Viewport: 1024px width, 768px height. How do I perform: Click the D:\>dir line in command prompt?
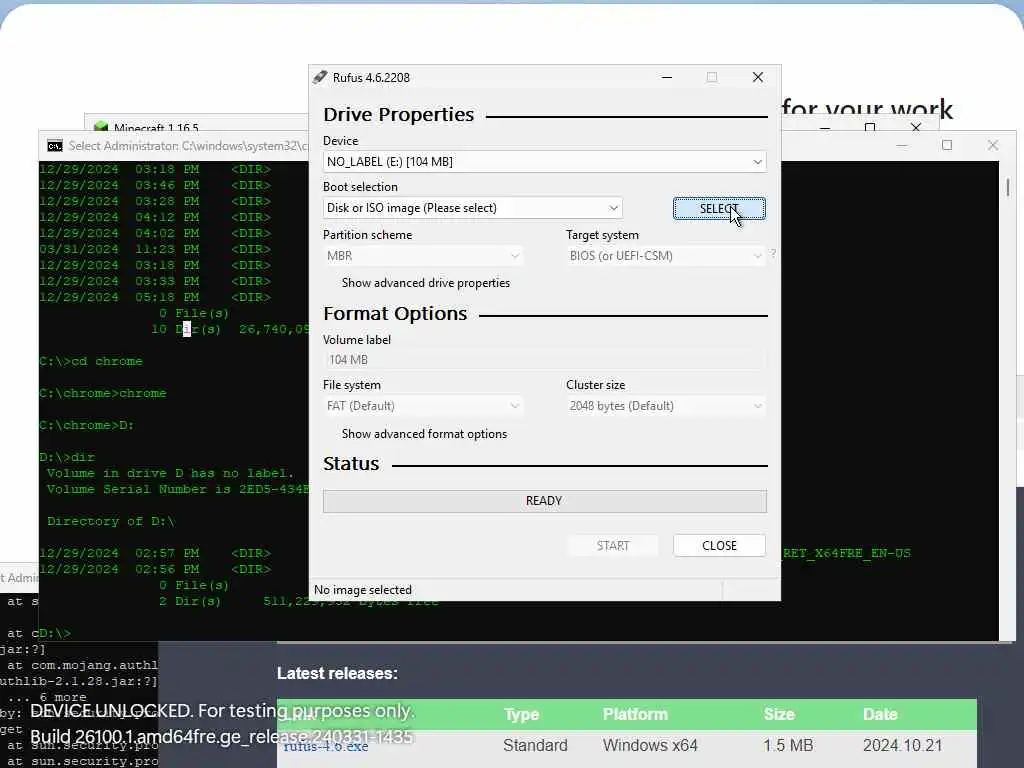tap(67, 457)
